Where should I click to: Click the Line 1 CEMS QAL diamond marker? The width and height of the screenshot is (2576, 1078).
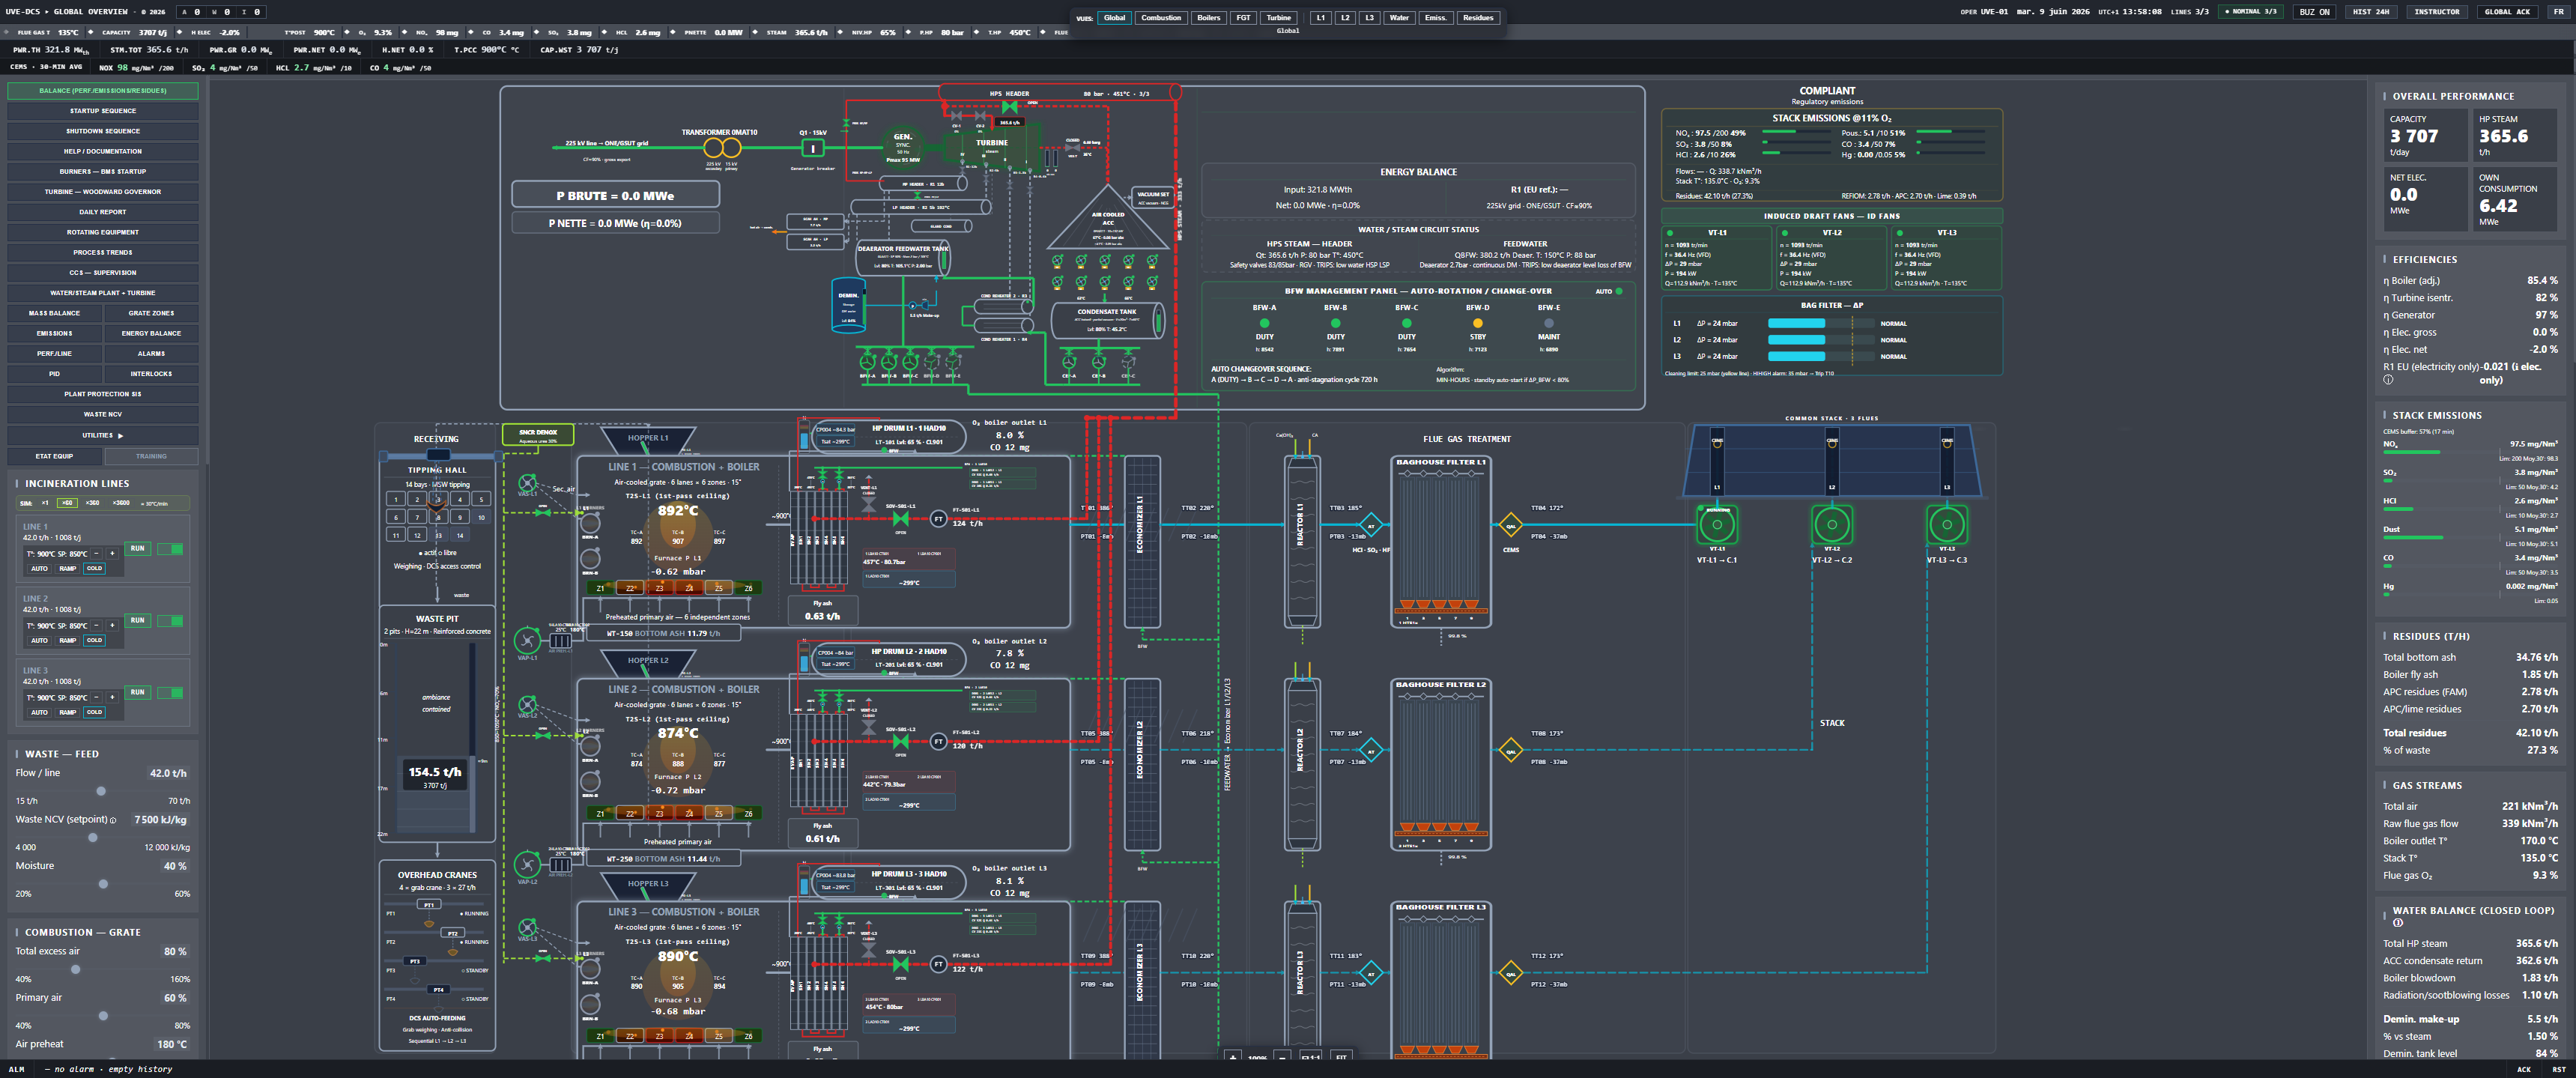point(1511,525)
